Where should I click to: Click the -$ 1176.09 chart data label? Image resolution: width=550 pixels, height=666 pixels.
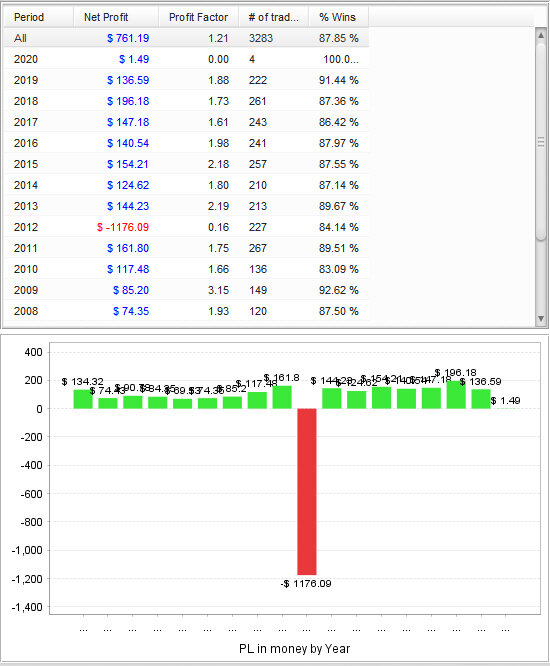[x=306, y=584]
